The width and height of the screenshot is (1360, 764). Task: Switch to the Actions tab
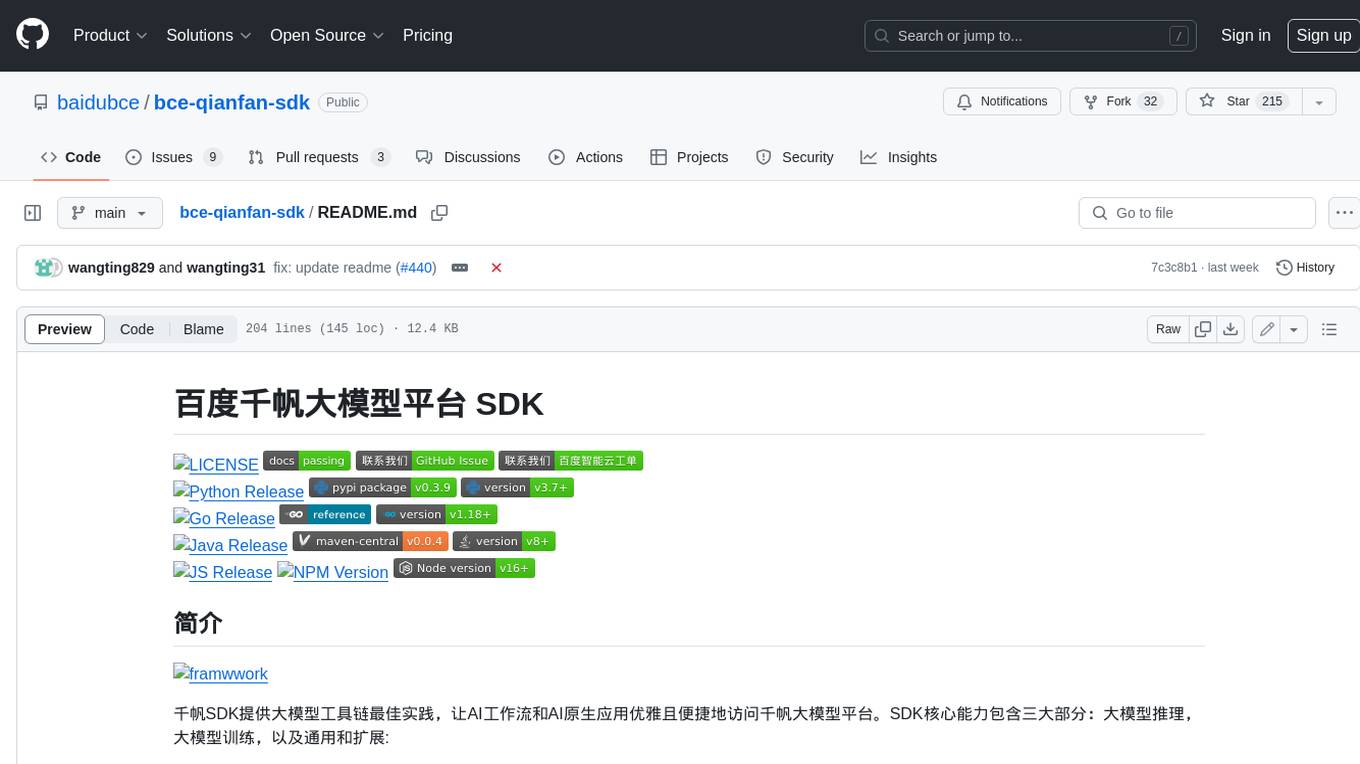coord(586,157)
